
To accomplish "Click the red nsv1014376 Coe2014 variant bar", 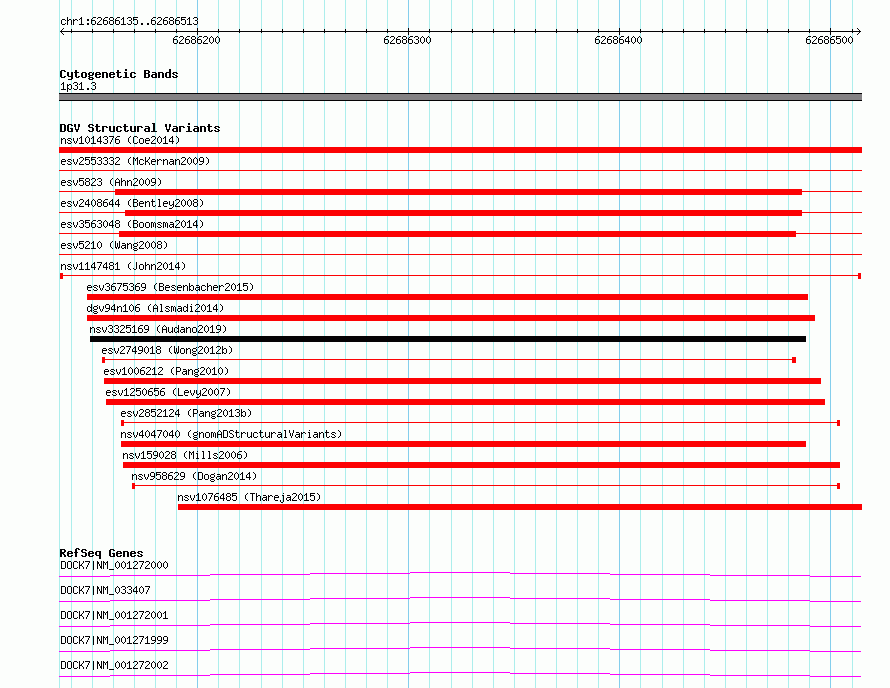I will point(460,150).
